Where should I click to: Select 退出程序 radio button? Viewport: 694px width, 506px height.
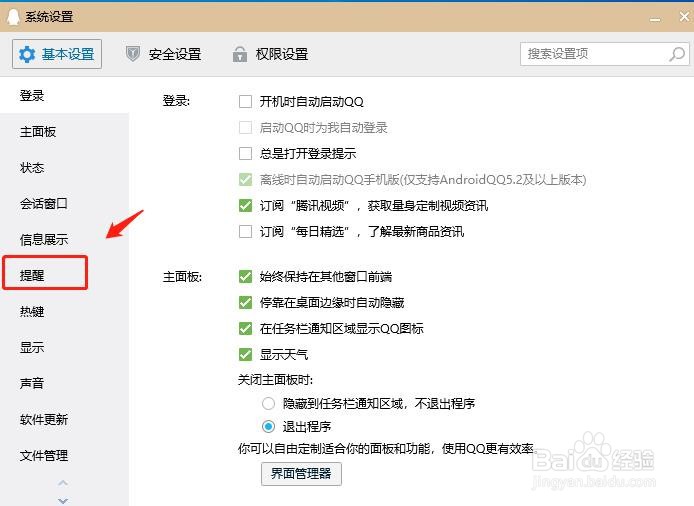(268, 427)
